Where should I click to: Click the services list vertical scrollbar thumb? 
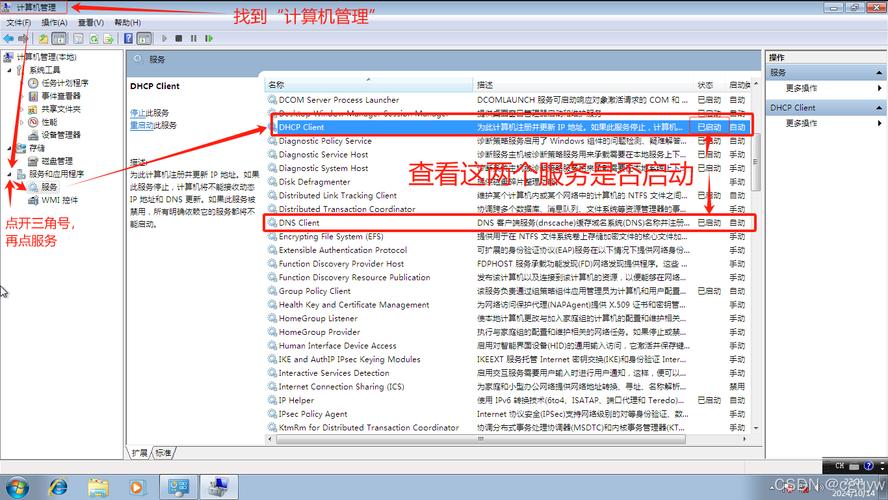pyautogui.click(x=755, y=161)
